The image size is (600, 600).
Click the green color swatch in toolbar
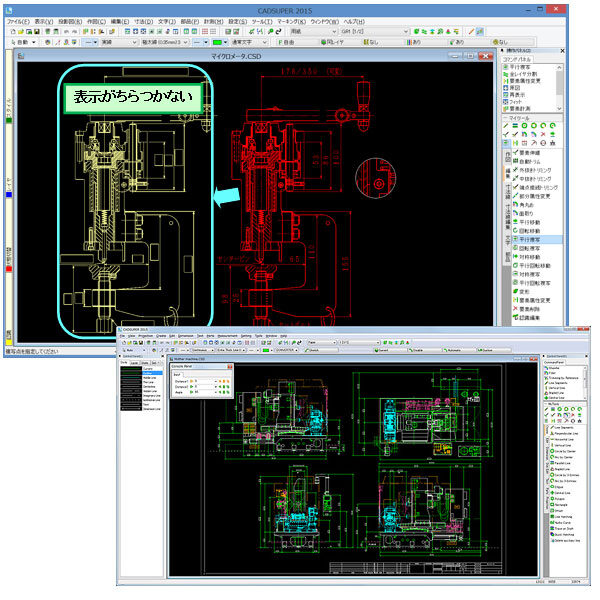pos(217,42)
